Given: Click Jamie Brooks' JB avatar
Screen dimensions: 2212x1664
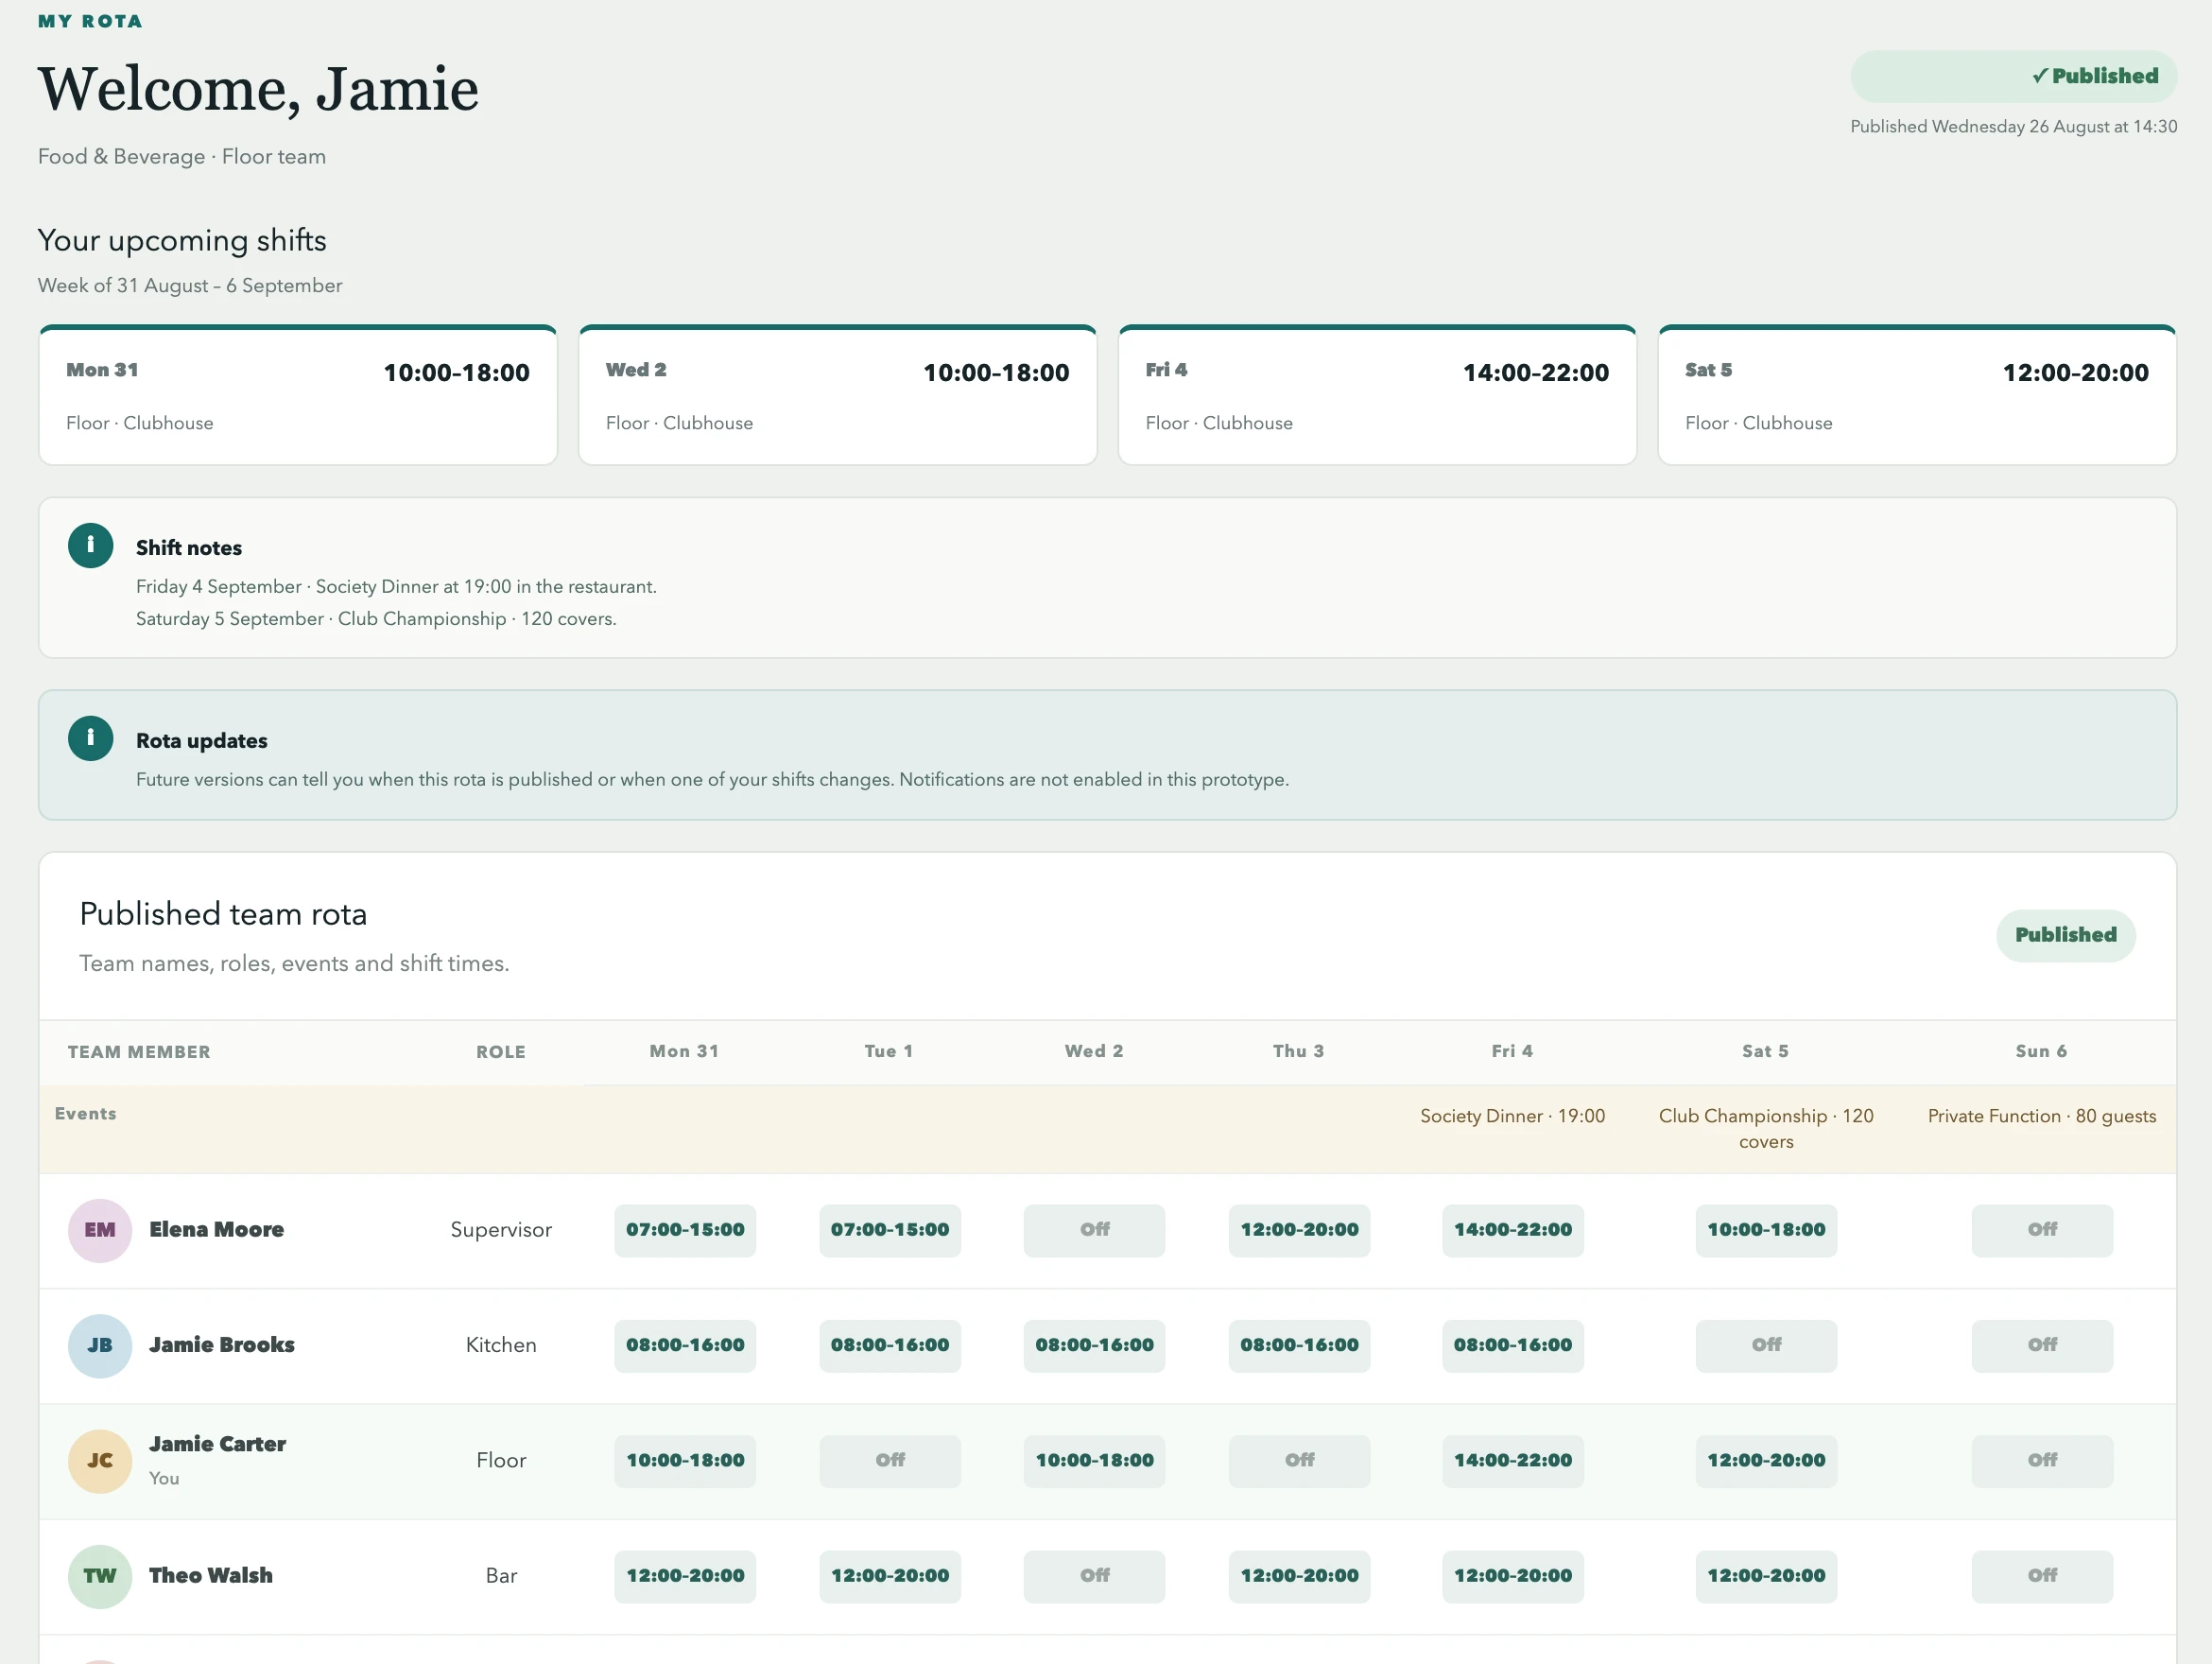Looking at the screenshot, I should [100, 1345].
